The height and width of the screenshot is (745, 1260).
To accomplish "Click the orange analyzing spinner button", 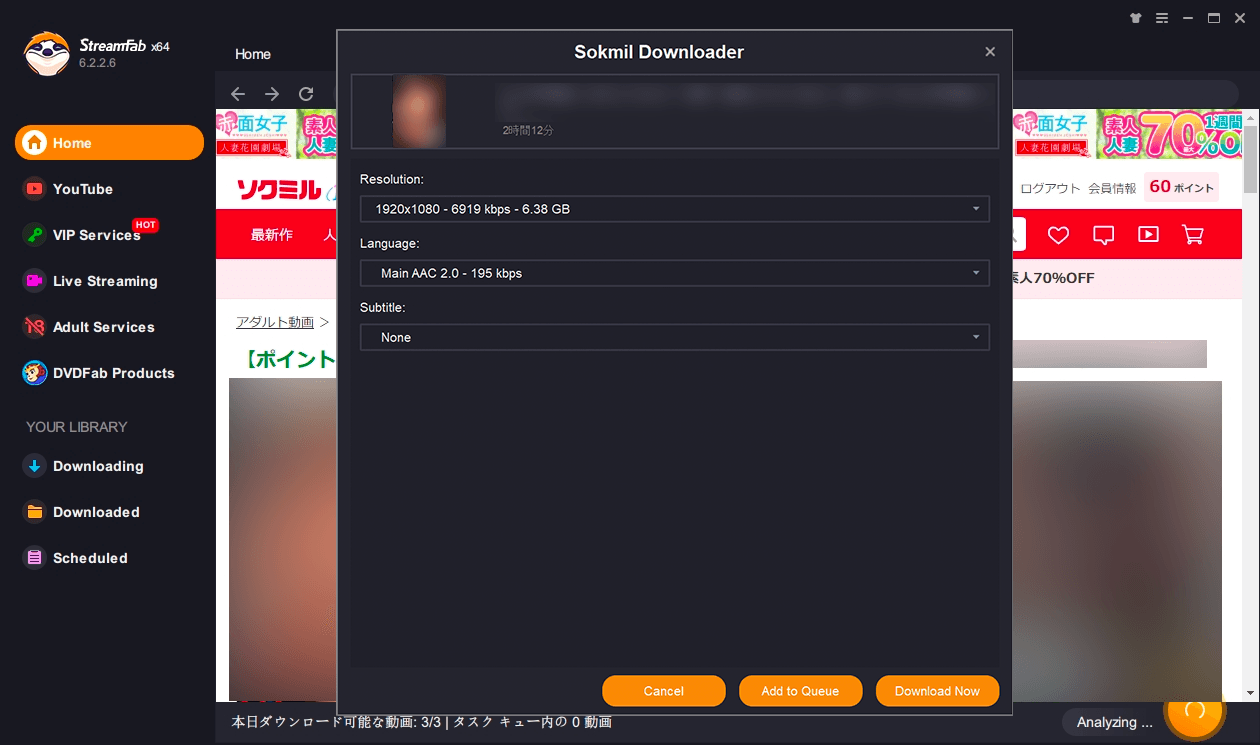I will [1195, 709].
